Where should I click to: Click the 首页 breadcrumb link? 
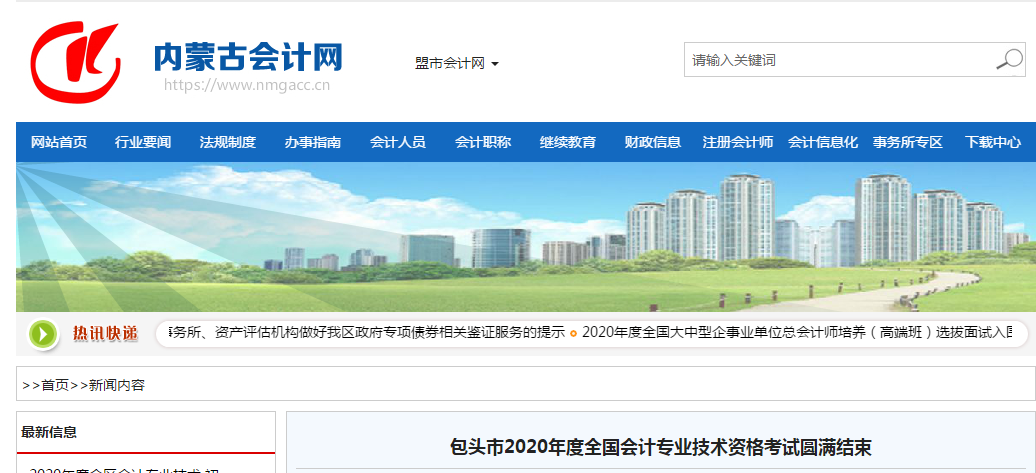55,385
